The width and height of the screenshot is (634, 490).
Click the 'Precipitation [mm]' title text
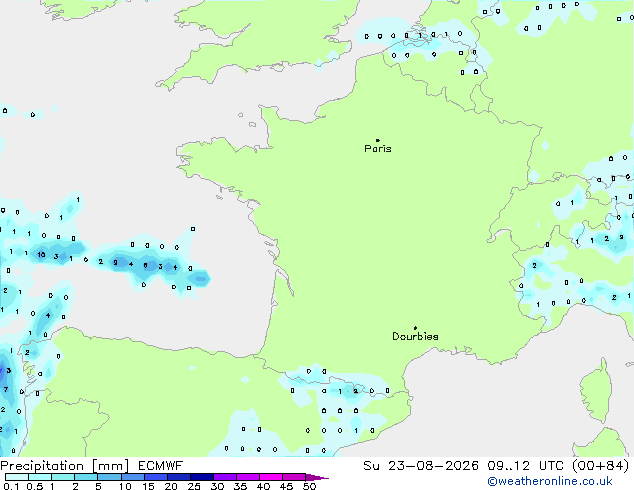click(65, 466)
